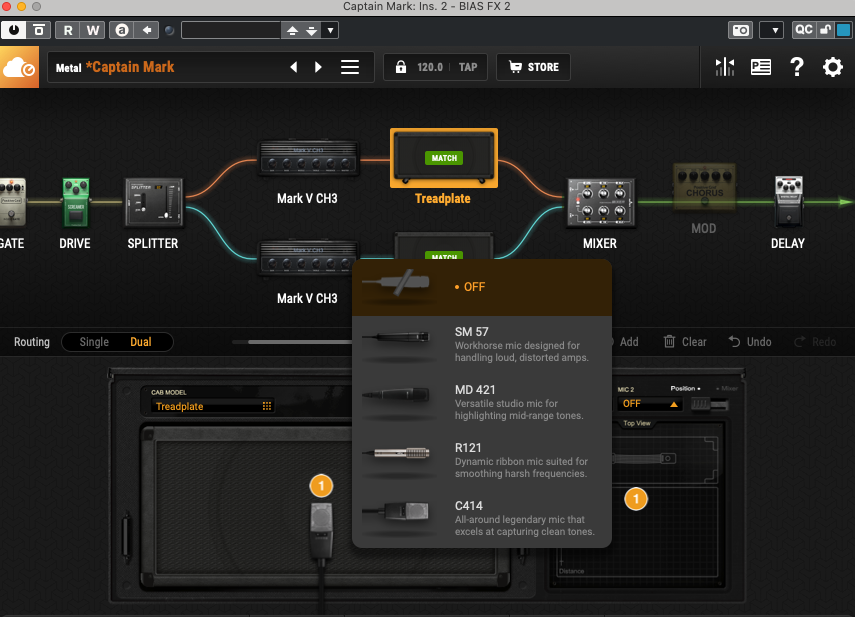Toggle the plugin power bypass button
Image resolution: width=855 pixels, height=617 pixels.
pyautogui.click(x=14, y=30)
